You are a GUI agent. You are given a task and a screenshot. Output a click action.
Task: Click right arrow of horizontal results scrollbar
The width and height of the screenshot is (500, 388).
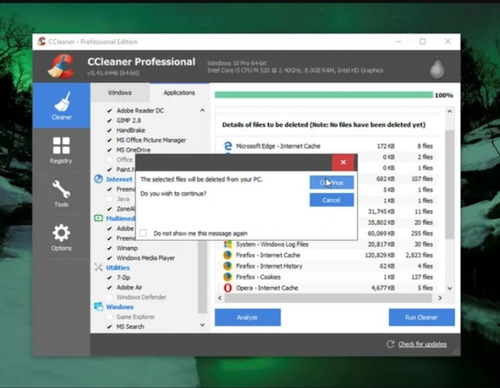click(440, 298)
